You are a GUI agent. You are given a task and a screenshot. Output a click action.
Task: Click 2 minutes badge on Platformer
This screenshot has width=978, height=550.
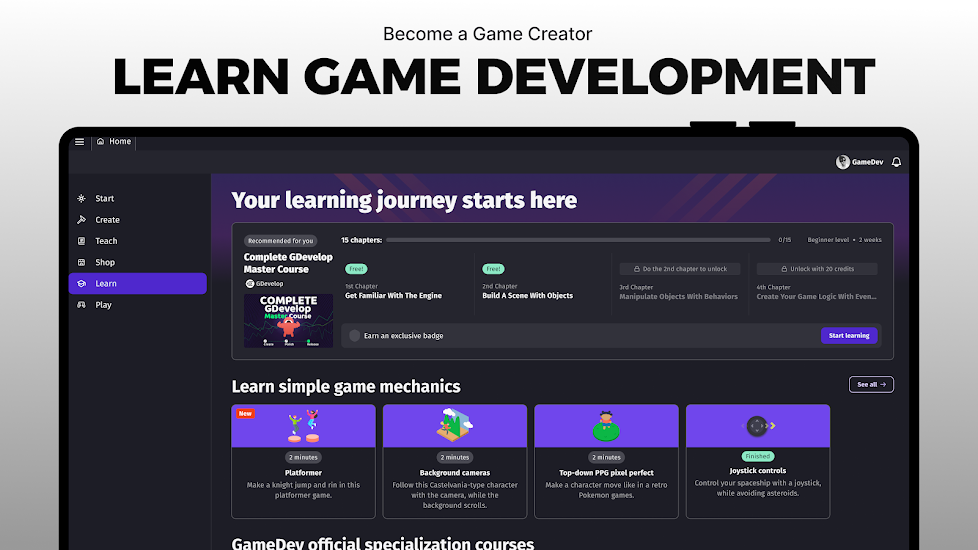(303, 457)
